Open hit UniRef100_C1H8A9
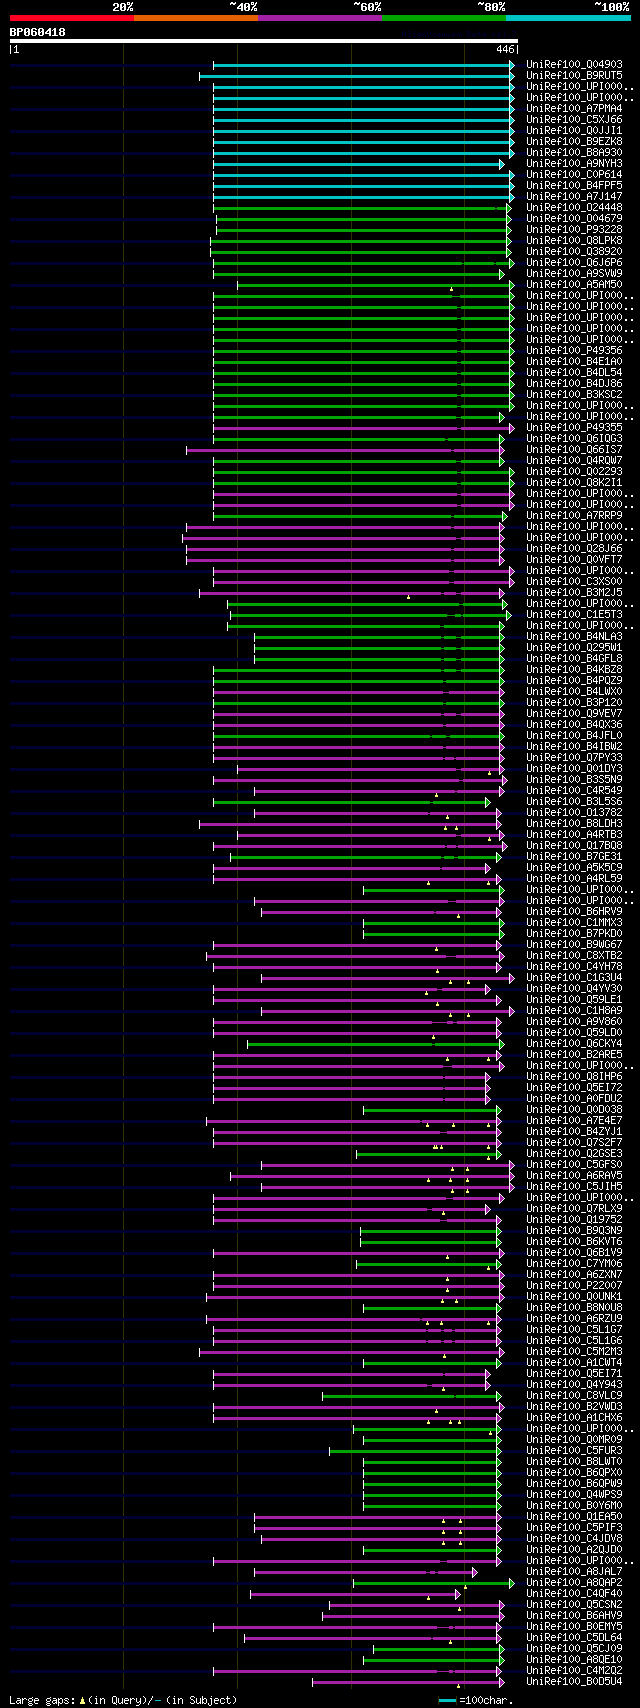The height and width of the screenshot is (1708, 640). (x=574, y=1011)
